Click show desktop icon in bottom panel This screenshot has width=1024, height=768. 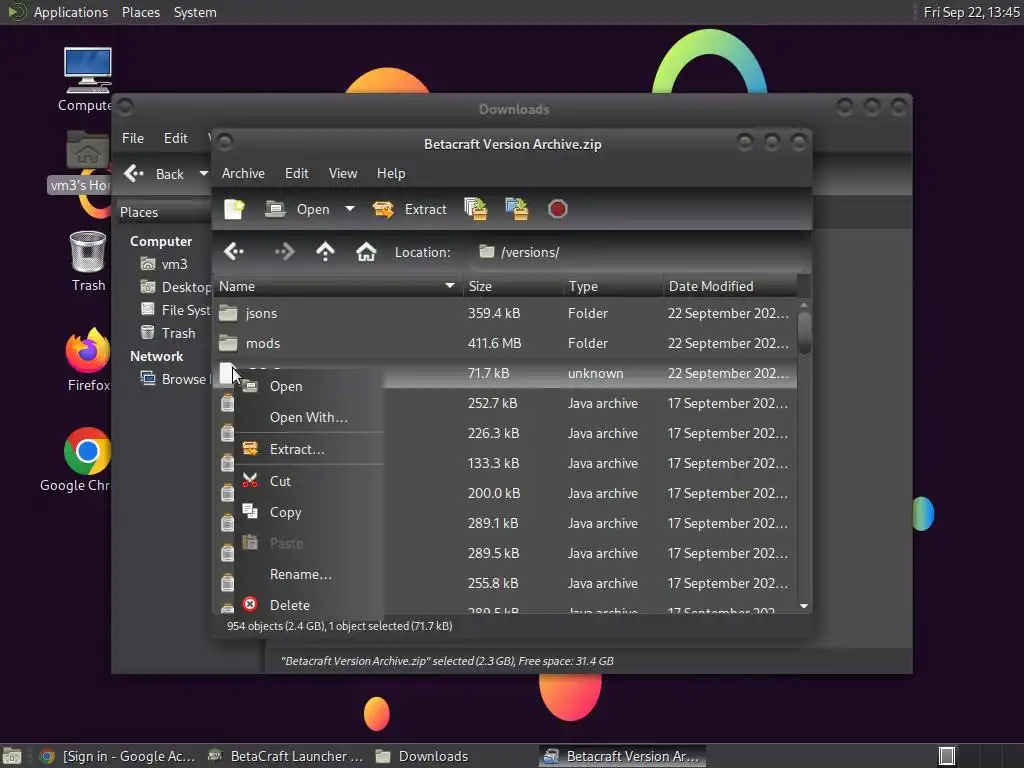(12, 756)
